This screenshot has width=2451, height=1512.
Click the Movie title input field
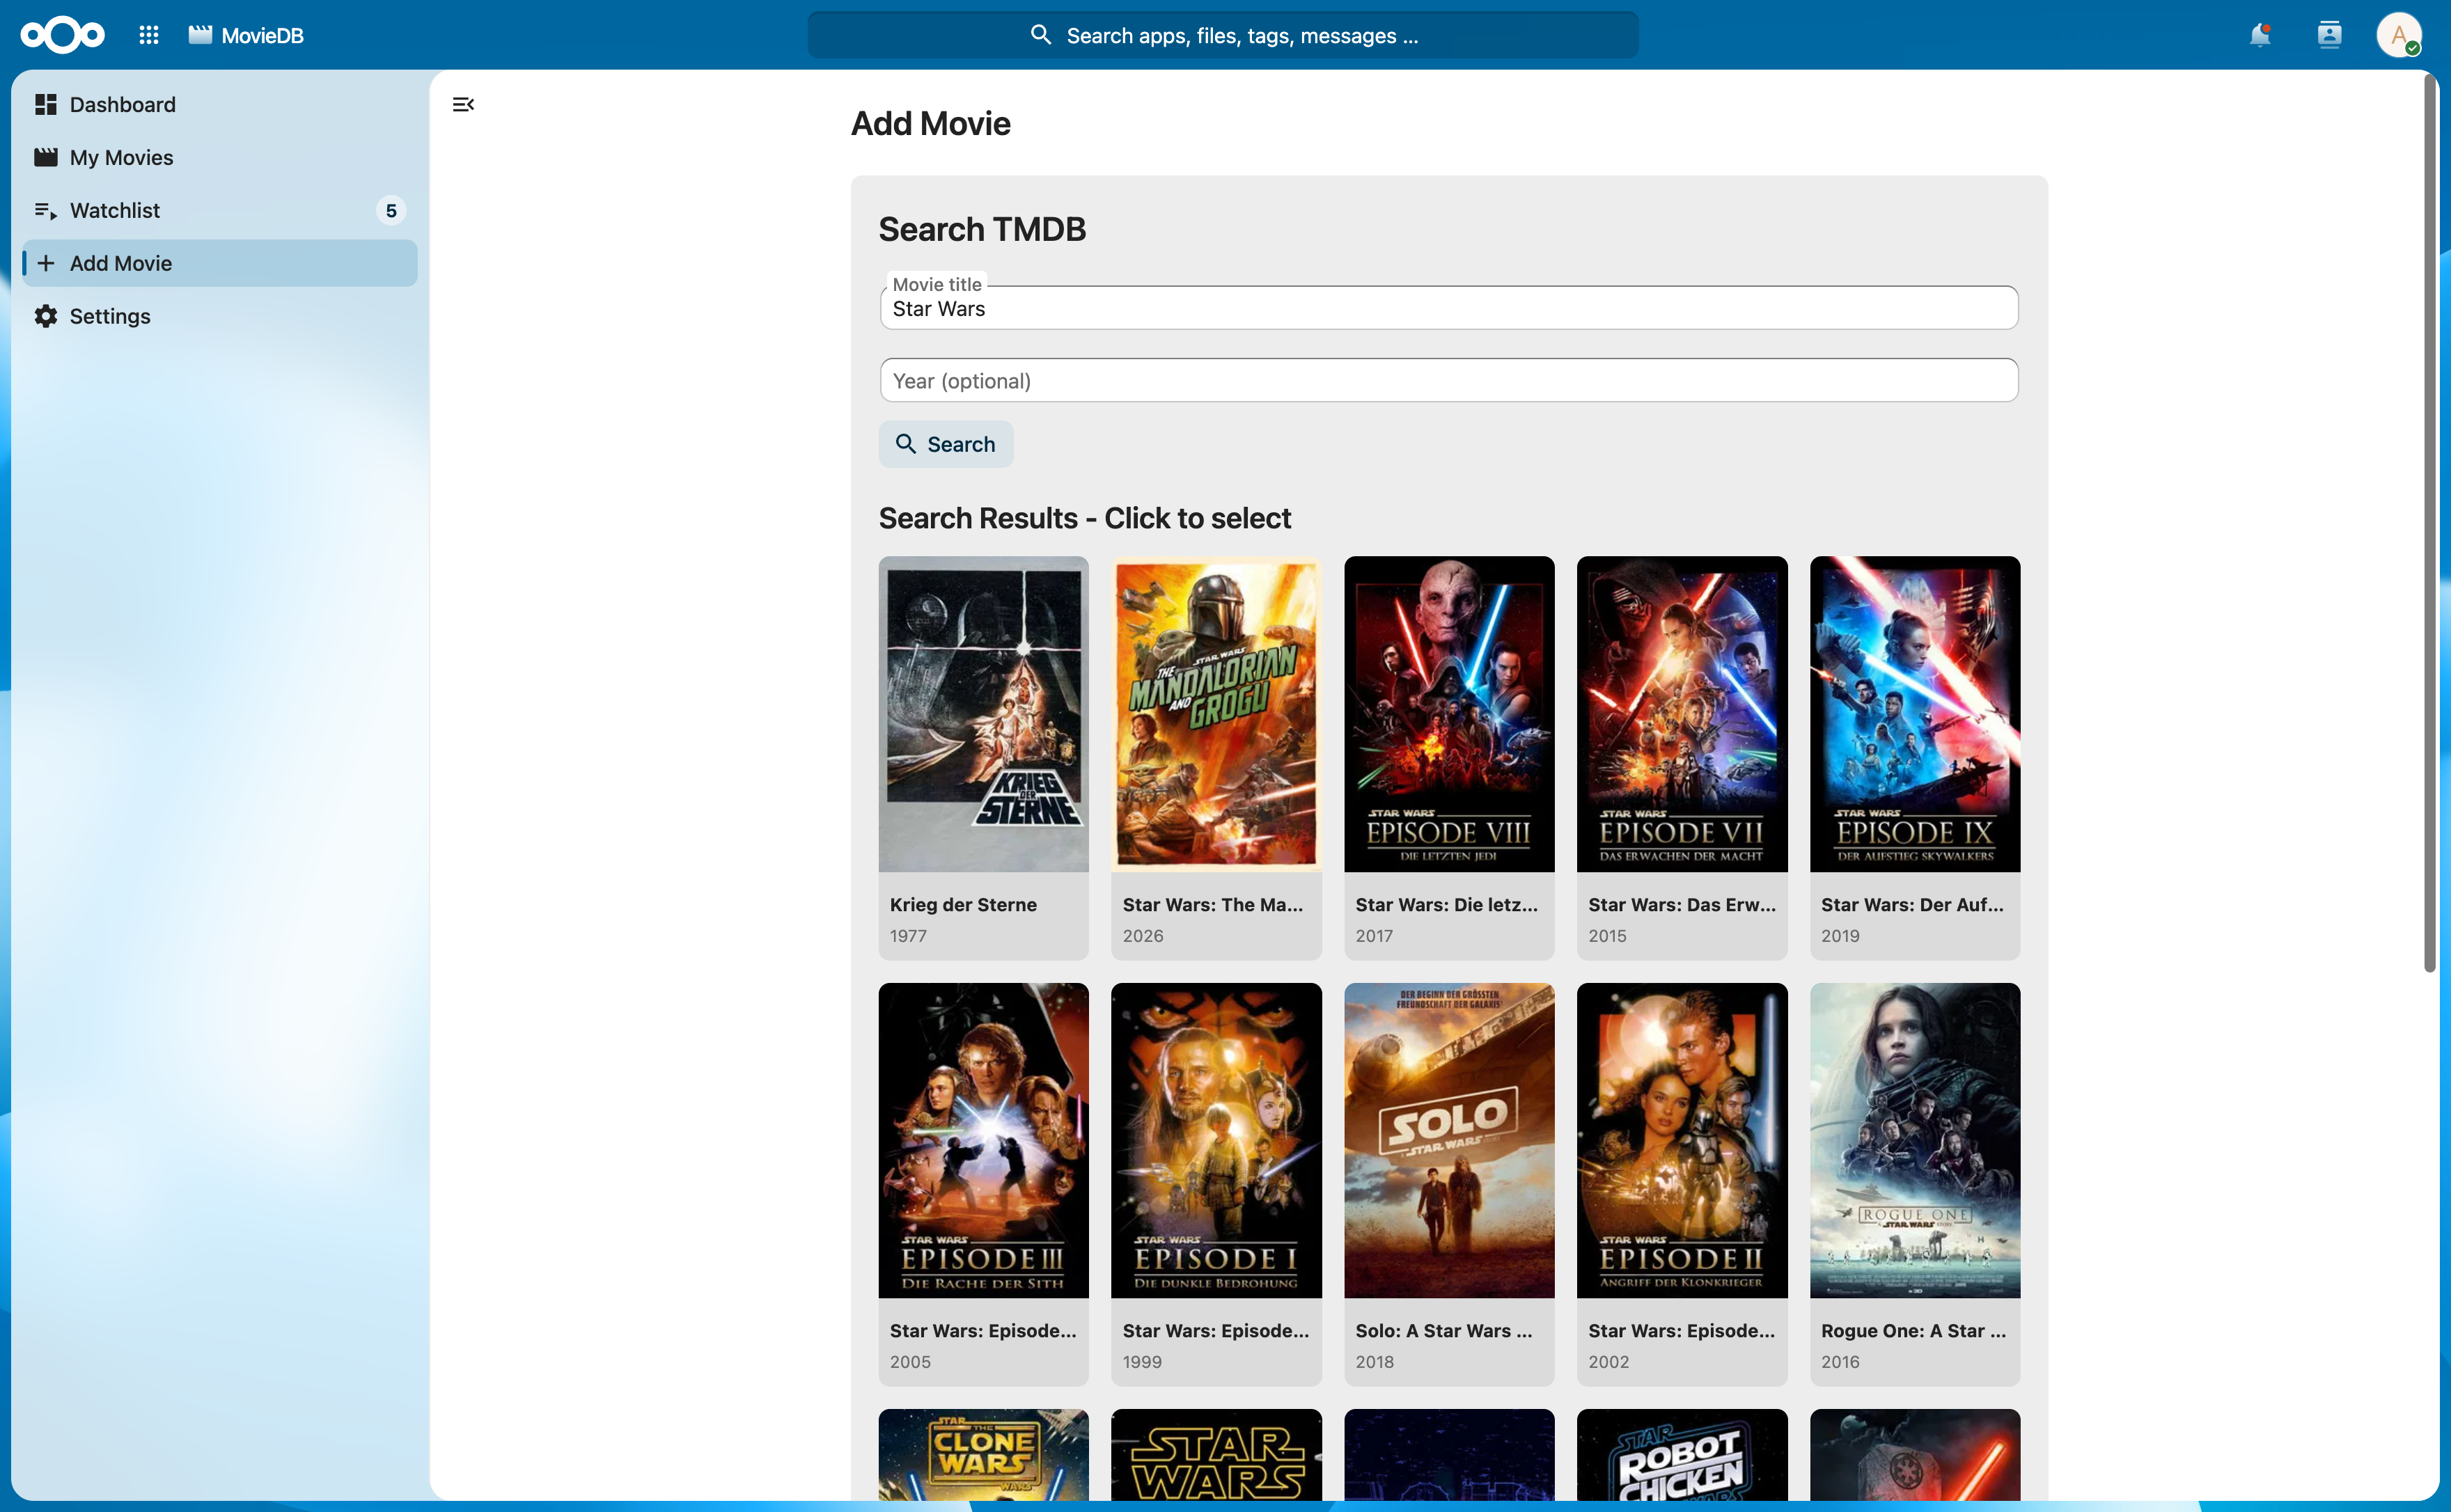1449,308
